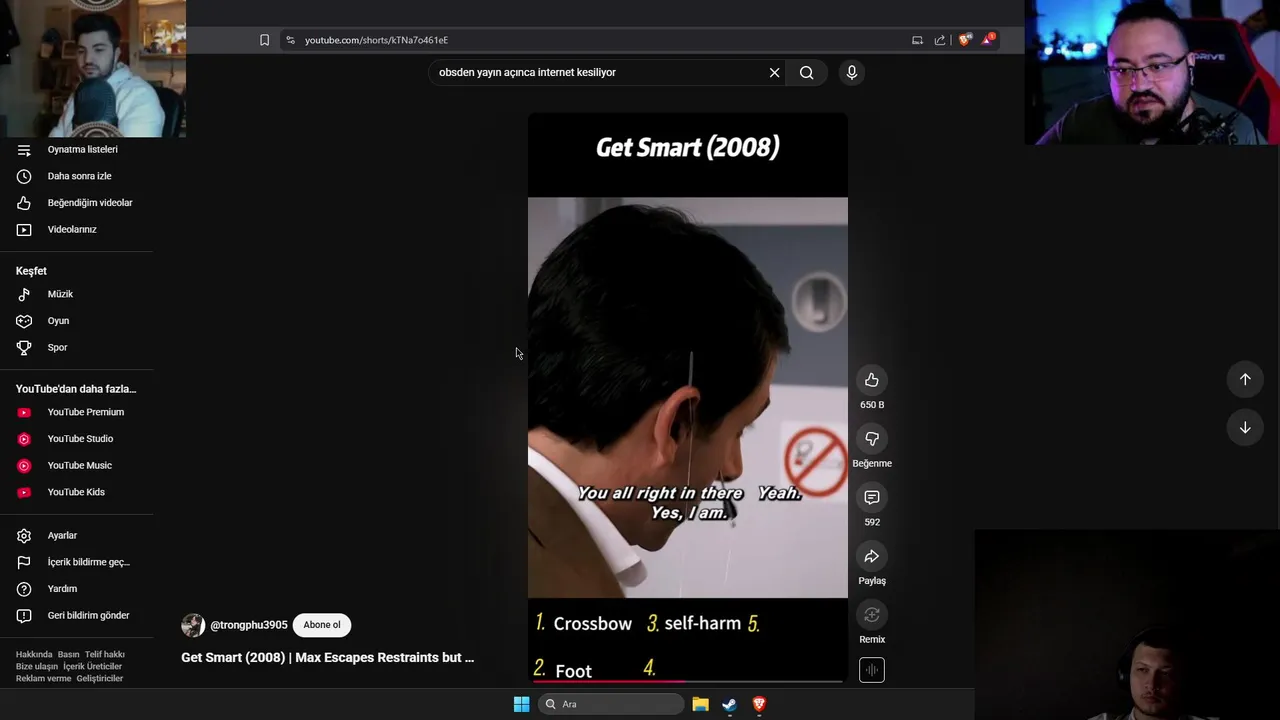The height and width of the screenshot is (720, 1280).
Task: Click the magnifier search button
Action: (x=807, y=72)
